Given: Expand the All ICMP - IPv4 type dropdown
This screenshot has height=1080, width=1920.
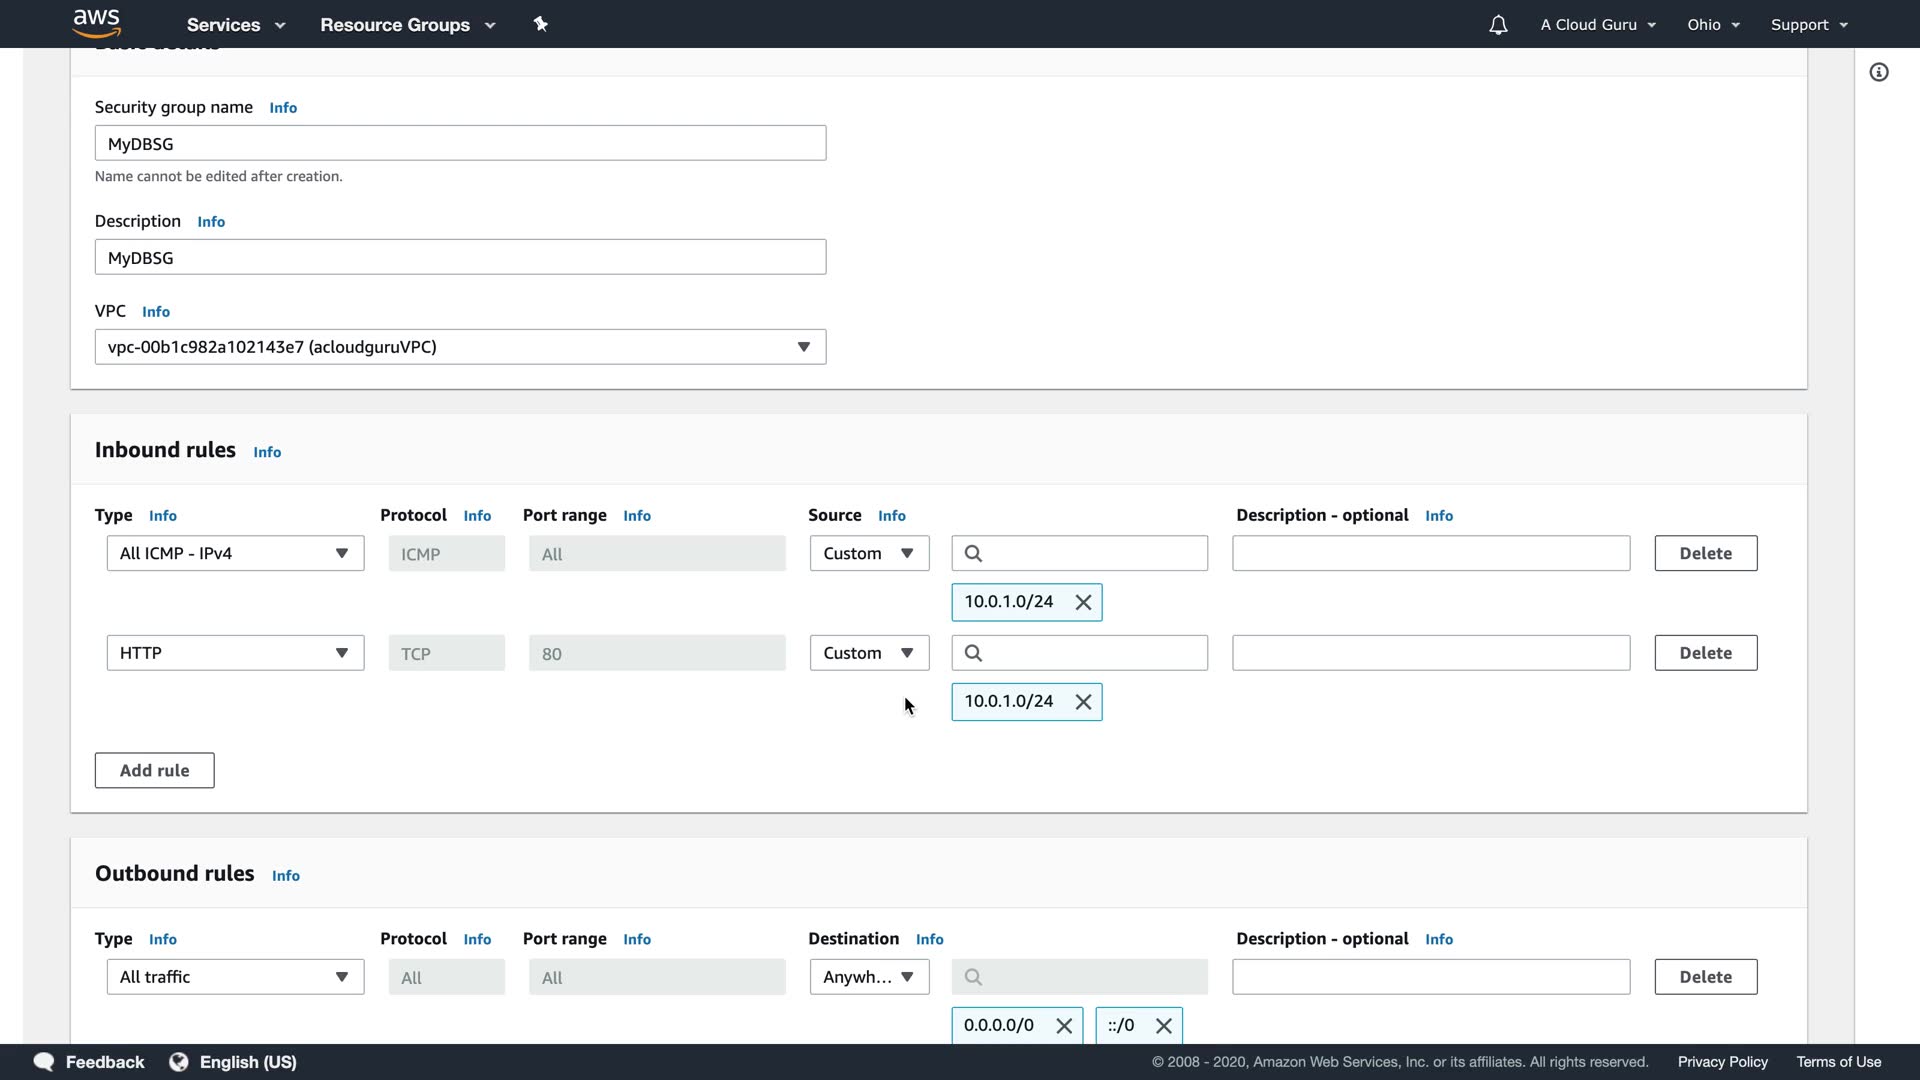Looking at the screenshot, I should [235, 553].
